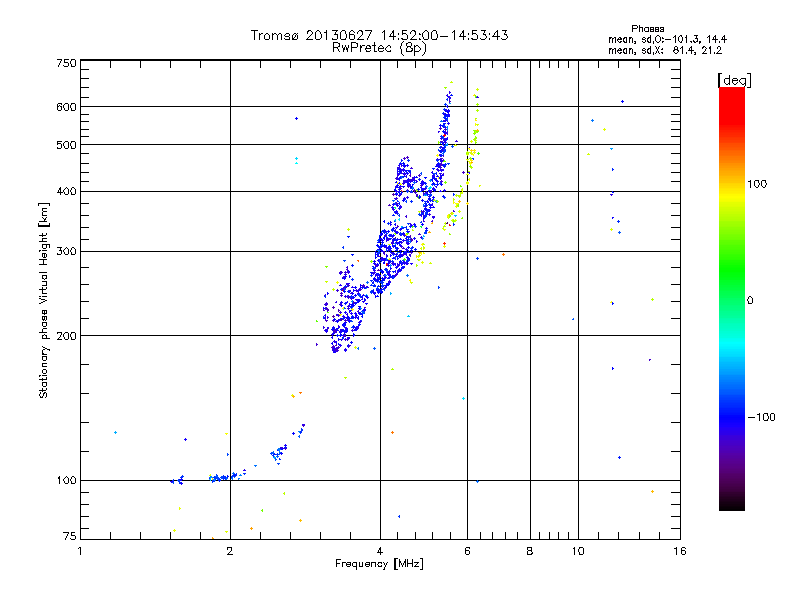This screenshot has height=600, width=800.
Task: Click the phase colorbar gradient
Action: (732, 298)
